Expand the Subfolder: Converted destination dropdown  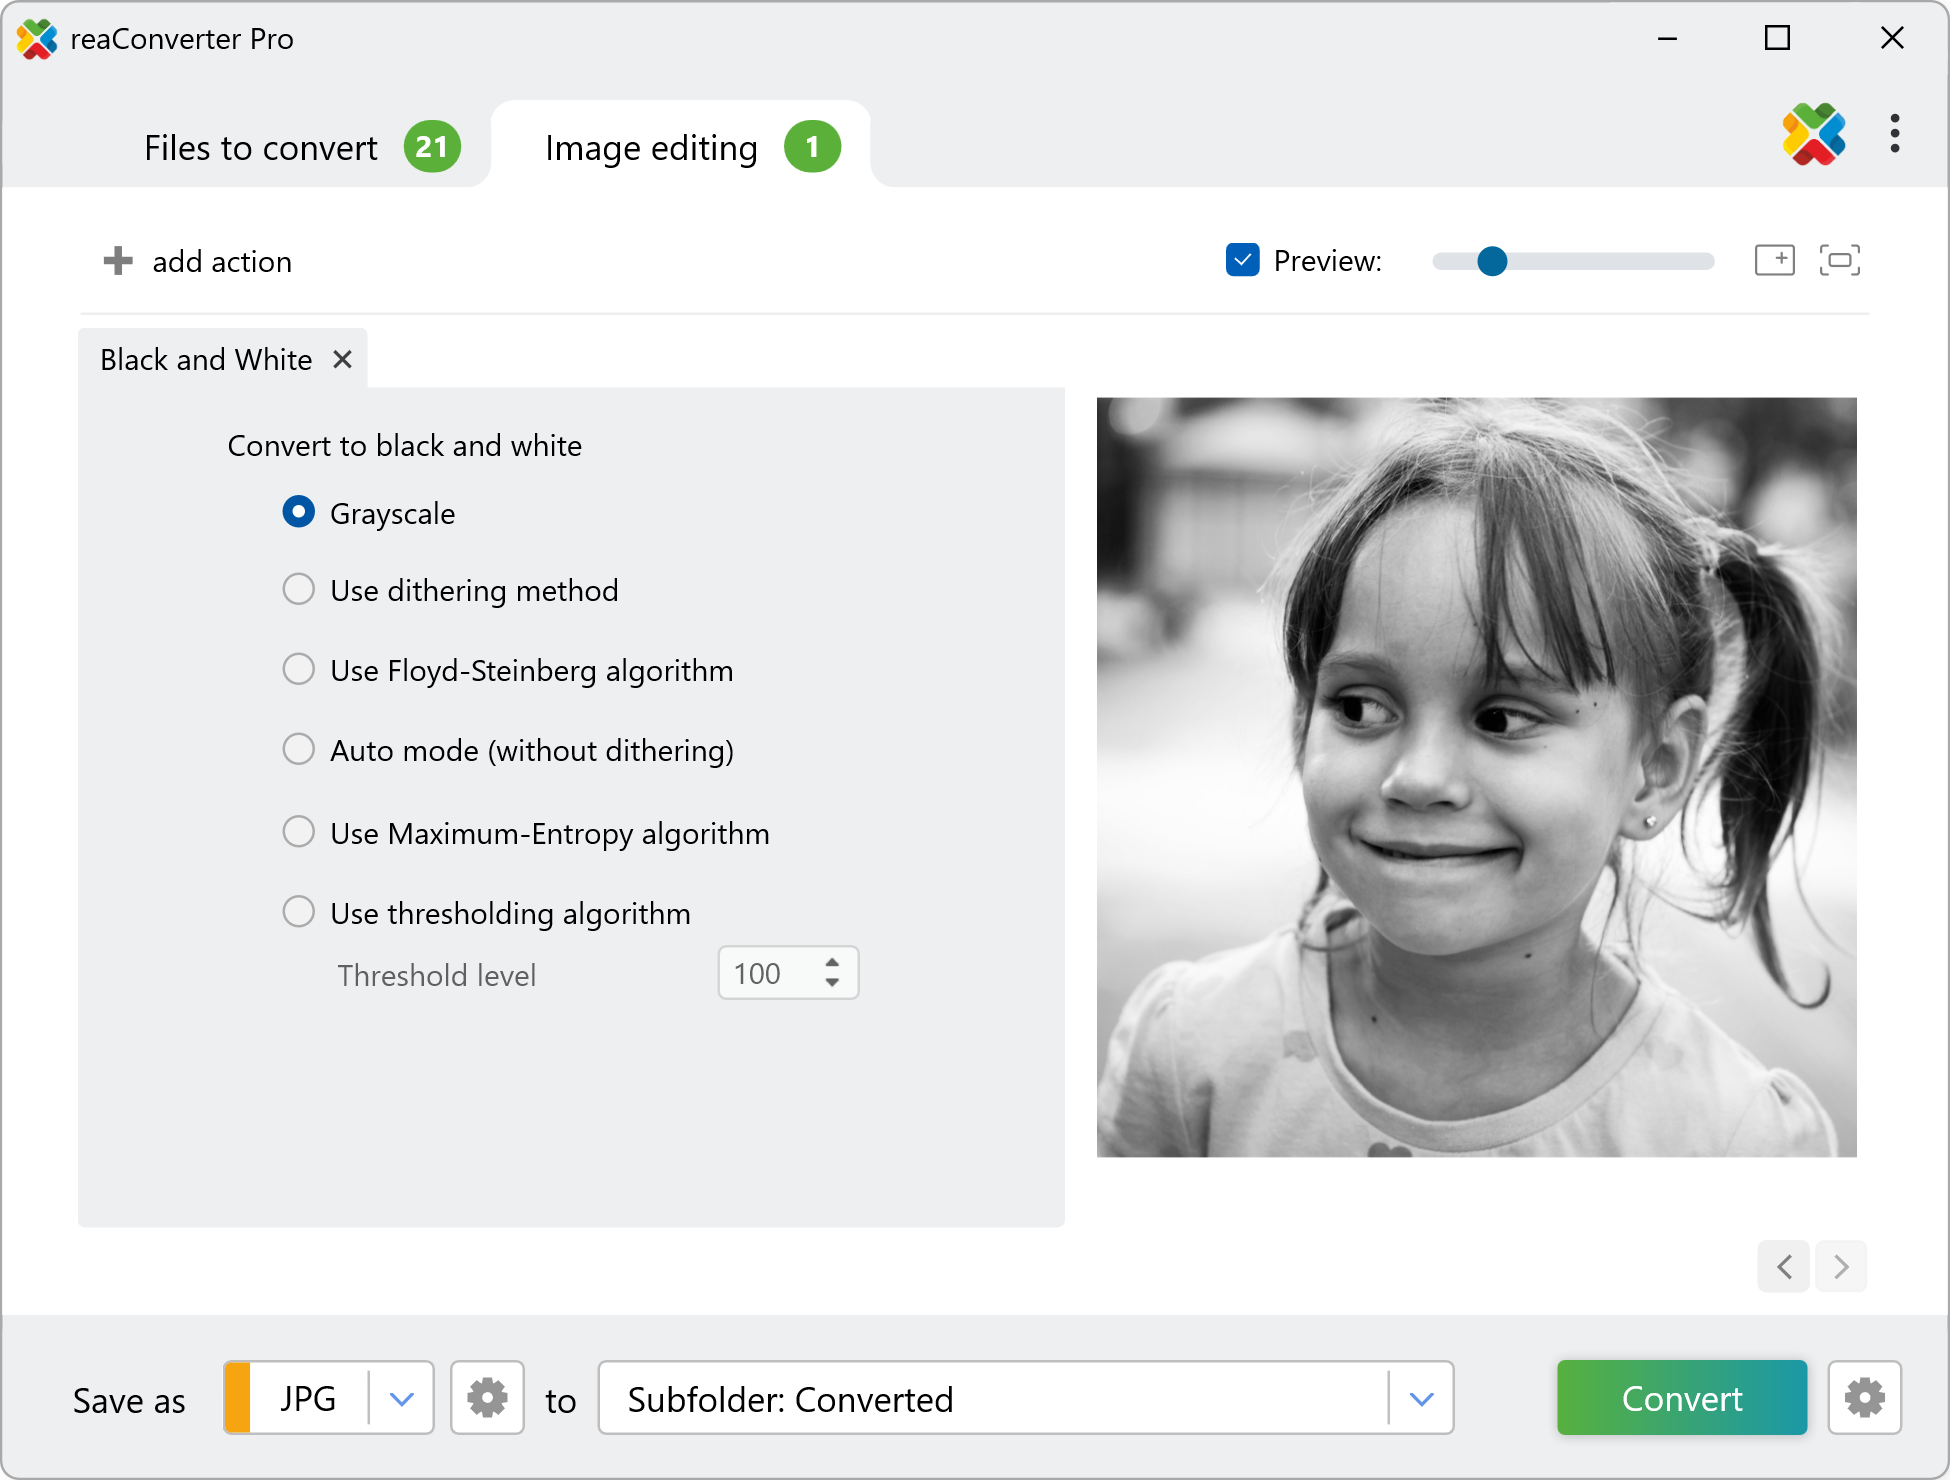point(1421,1398)
